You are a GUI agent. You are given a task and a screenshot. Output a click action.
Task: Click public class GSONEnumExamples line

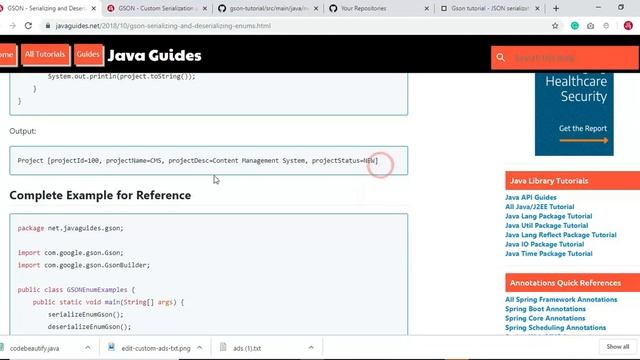[x=76, y=289]
